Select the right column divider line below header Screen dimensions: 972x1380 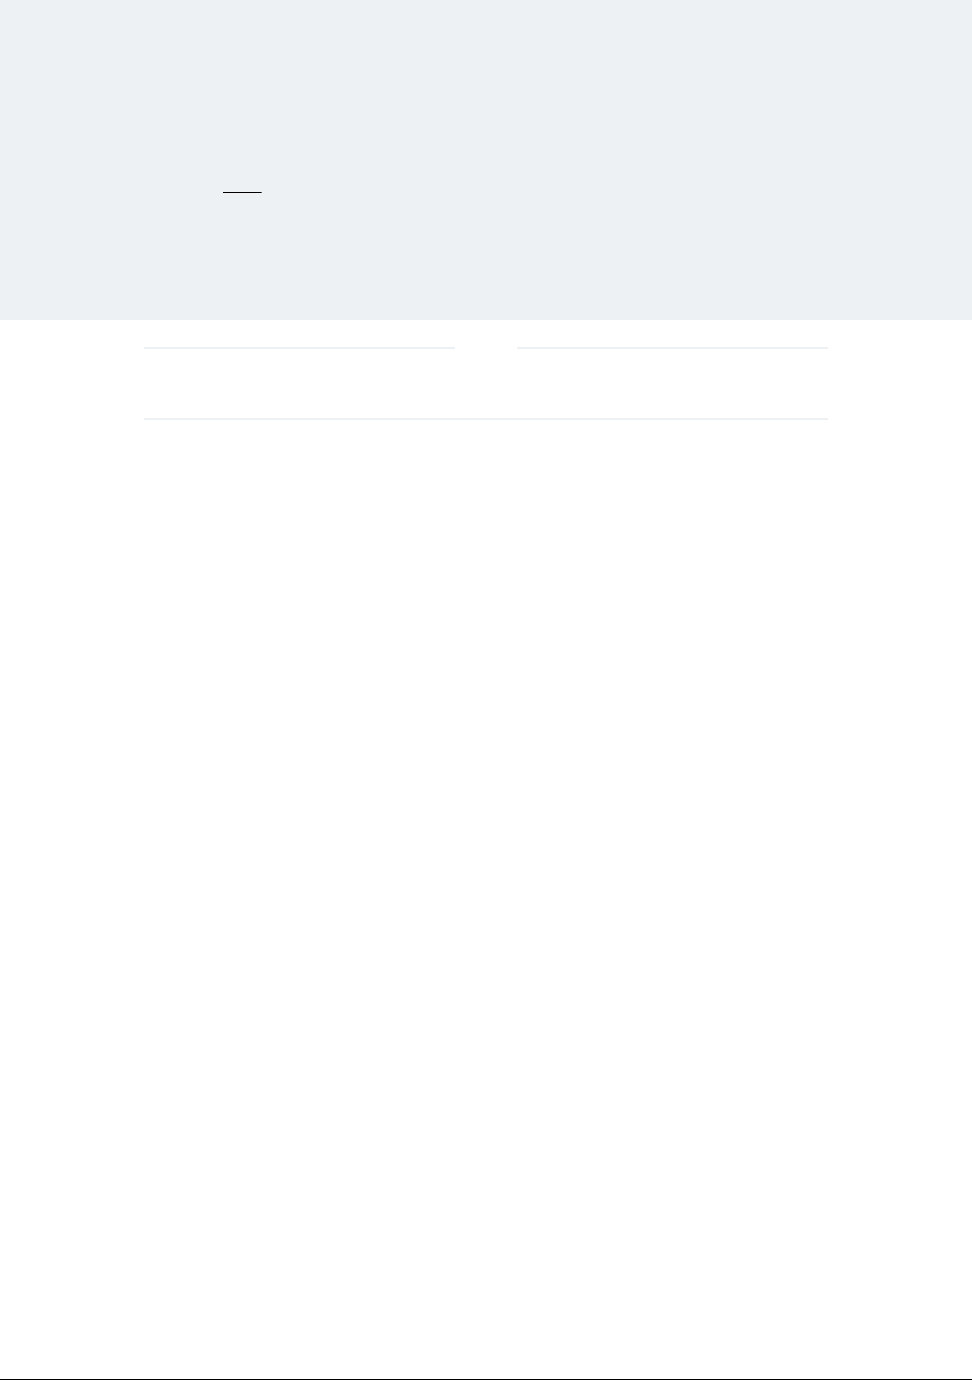click(672, 348)
